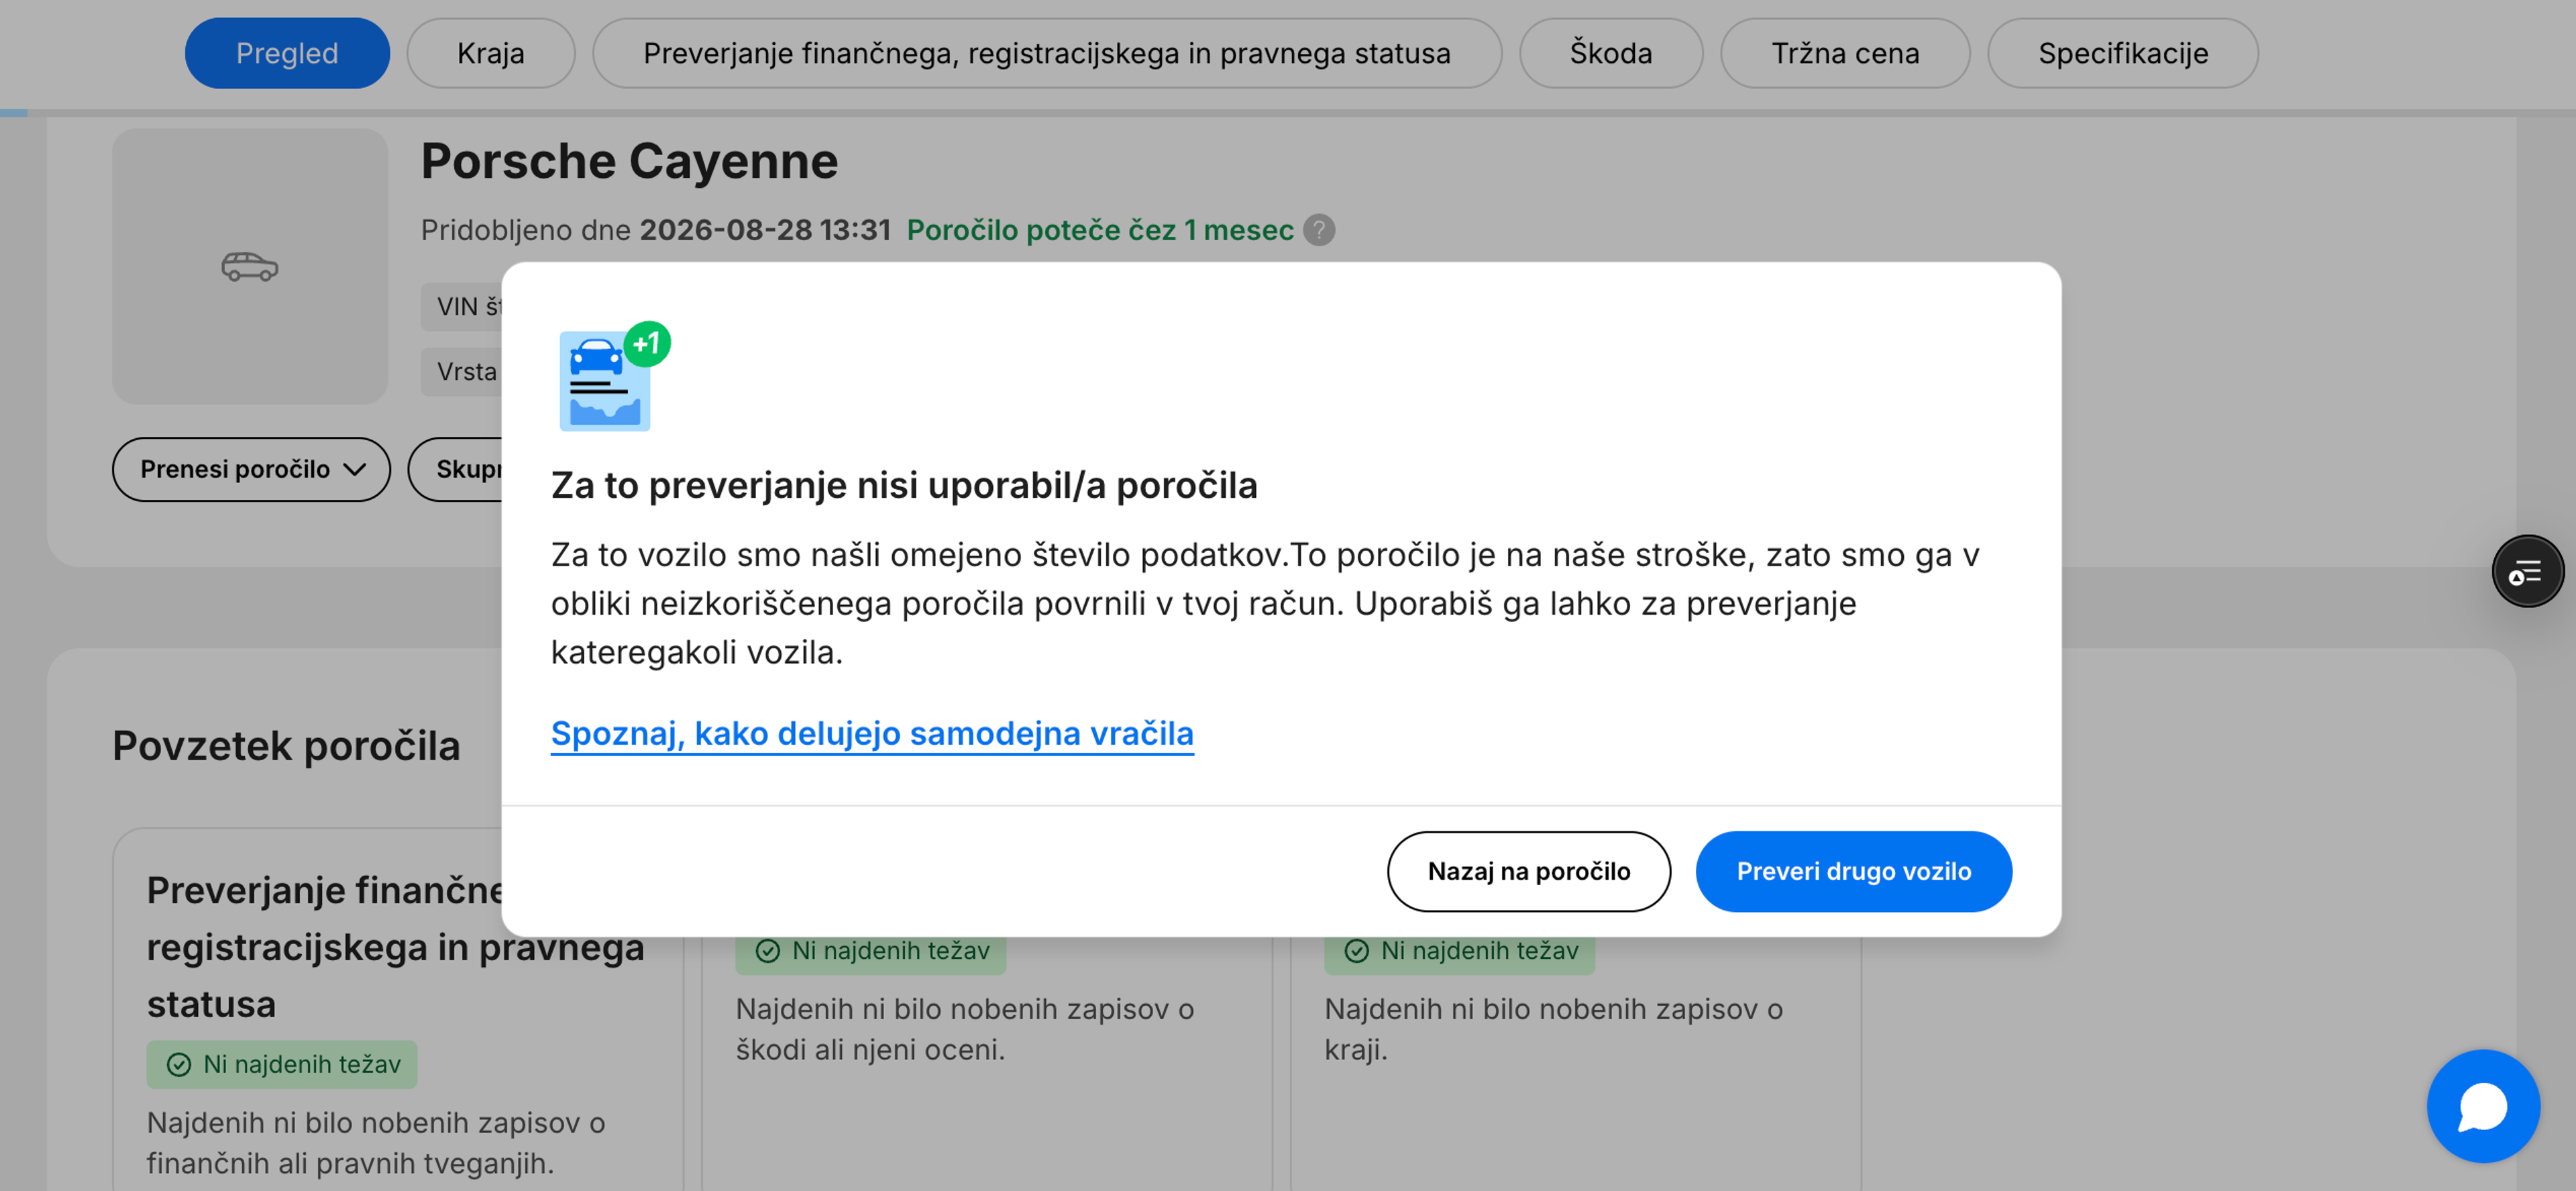
Task: Click the check icon in statusa badge
Action: [179, 1064]
